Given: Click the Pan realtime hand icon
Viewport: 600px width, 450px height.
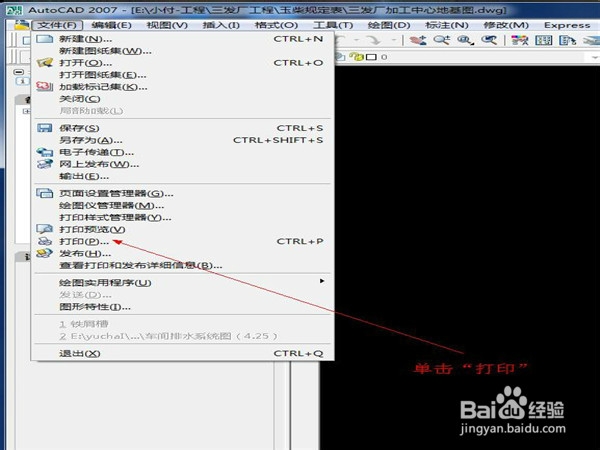Looking at the screenshot, I should click(x=418, y=40).
